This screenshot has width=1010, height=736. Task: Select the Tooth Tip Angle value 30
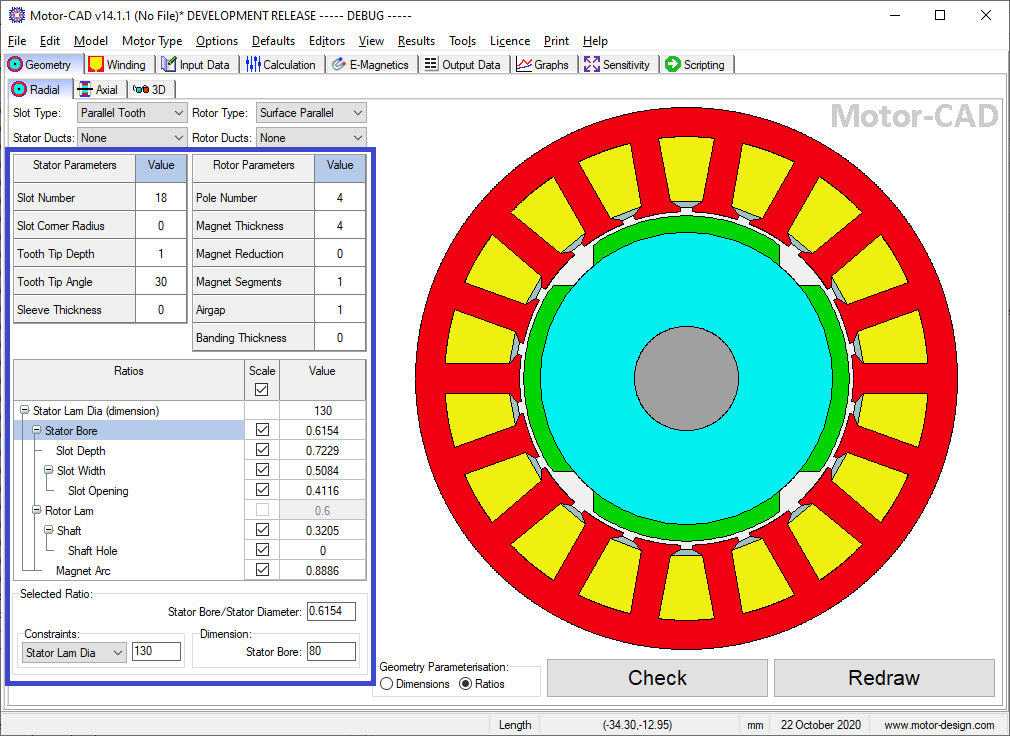[161, 281]
